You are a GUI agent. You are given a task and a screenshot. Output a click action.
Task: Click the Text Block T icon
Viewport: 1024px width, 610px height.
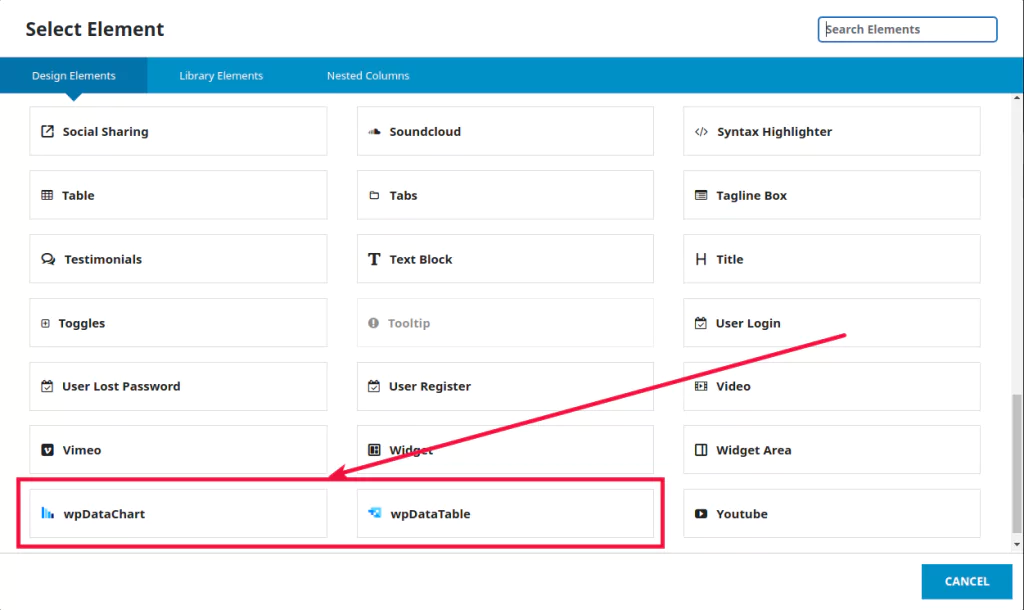374,259
